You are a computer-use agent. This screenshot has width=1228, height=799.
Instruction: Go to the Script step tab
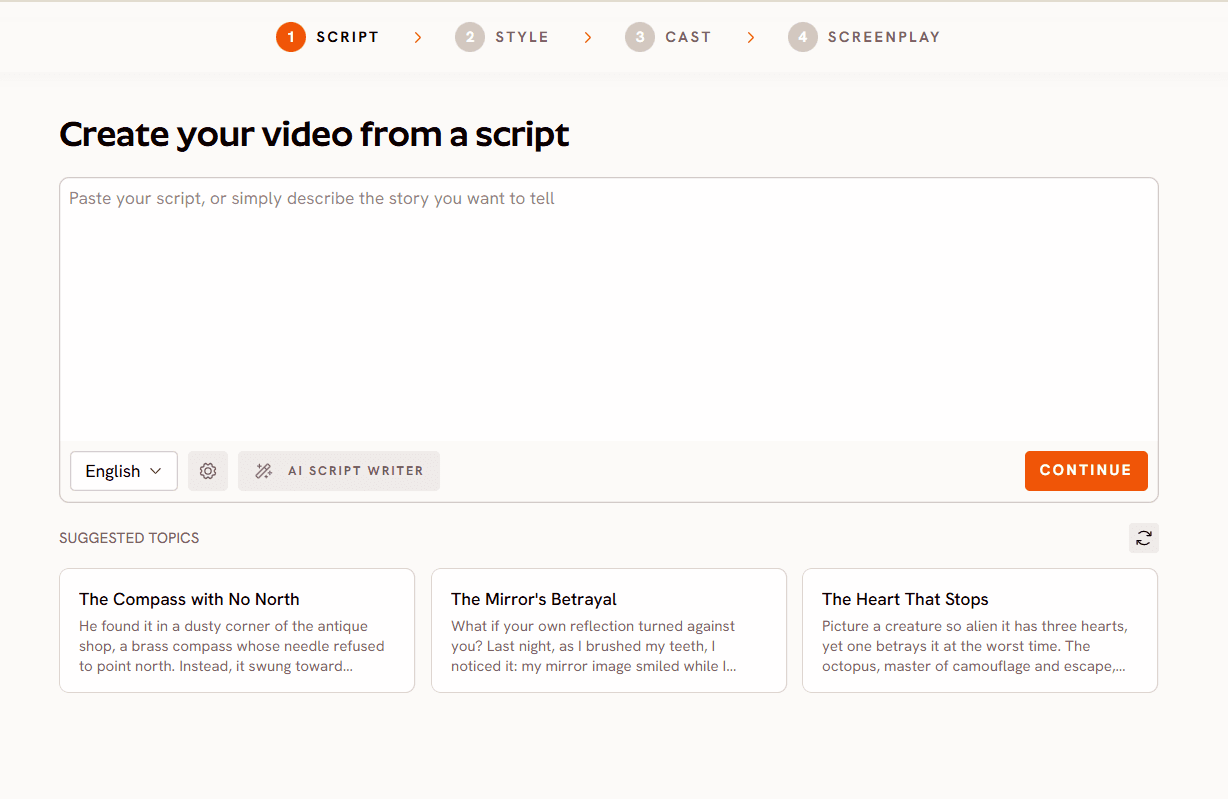click(328, 37)
